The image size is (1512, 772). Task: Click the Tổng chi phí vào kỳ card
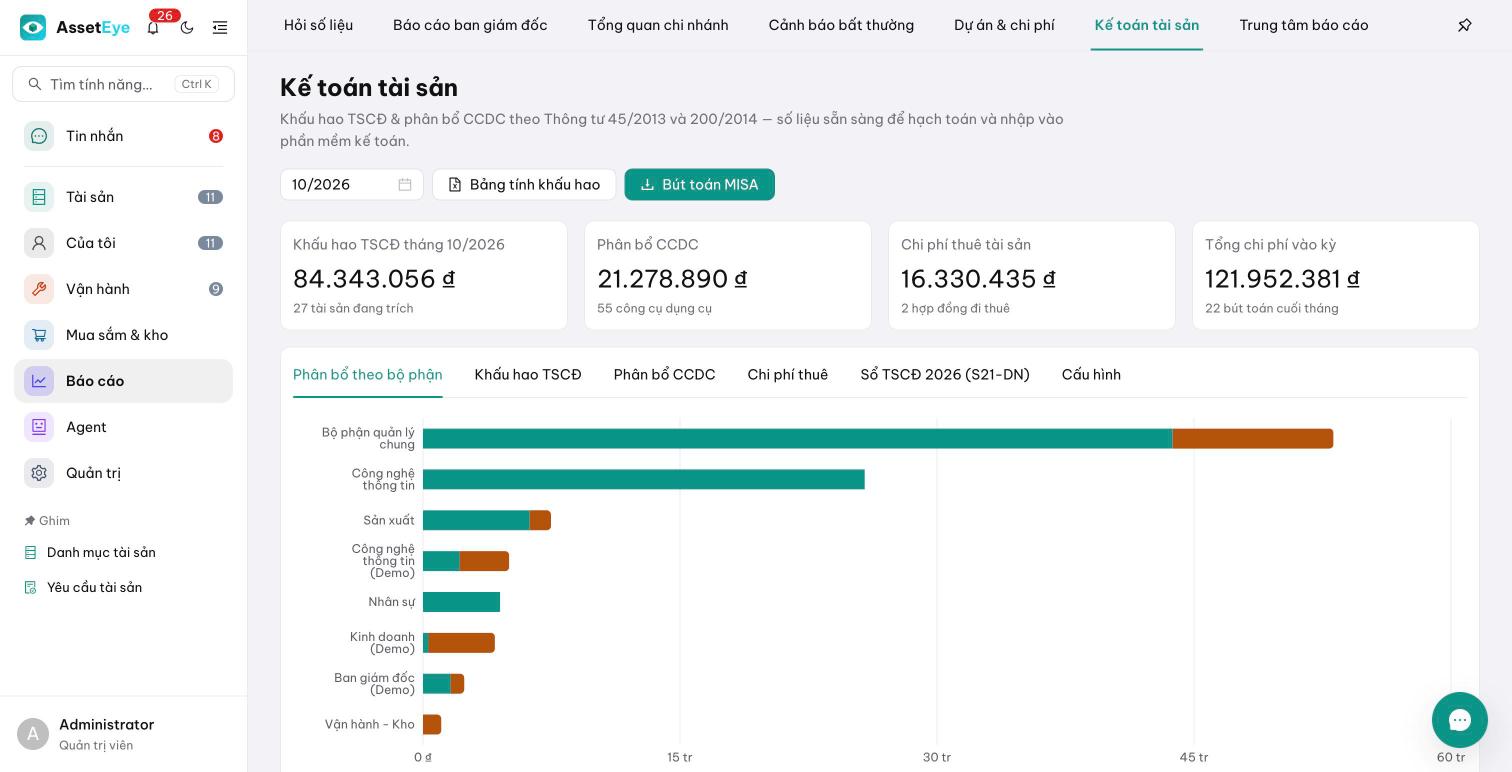coord(1336,275)
